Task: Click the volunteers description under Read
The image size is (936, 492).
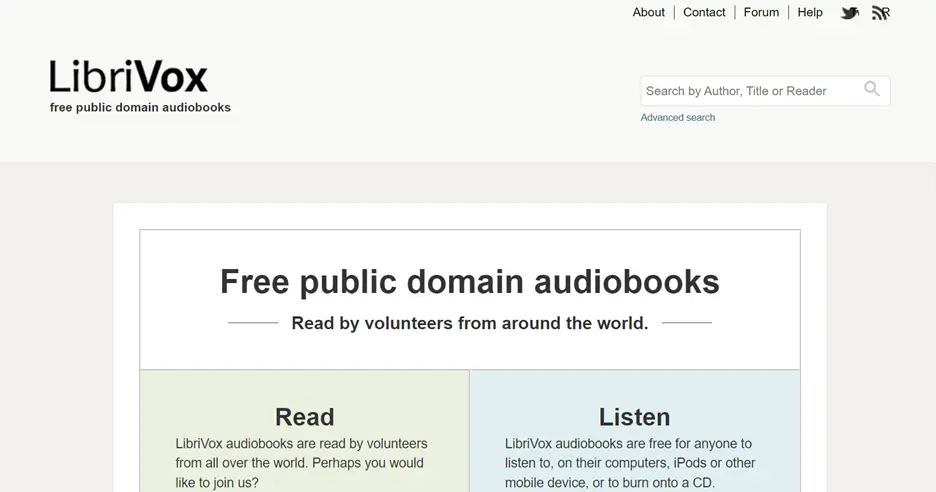Action: click(301, 463)
